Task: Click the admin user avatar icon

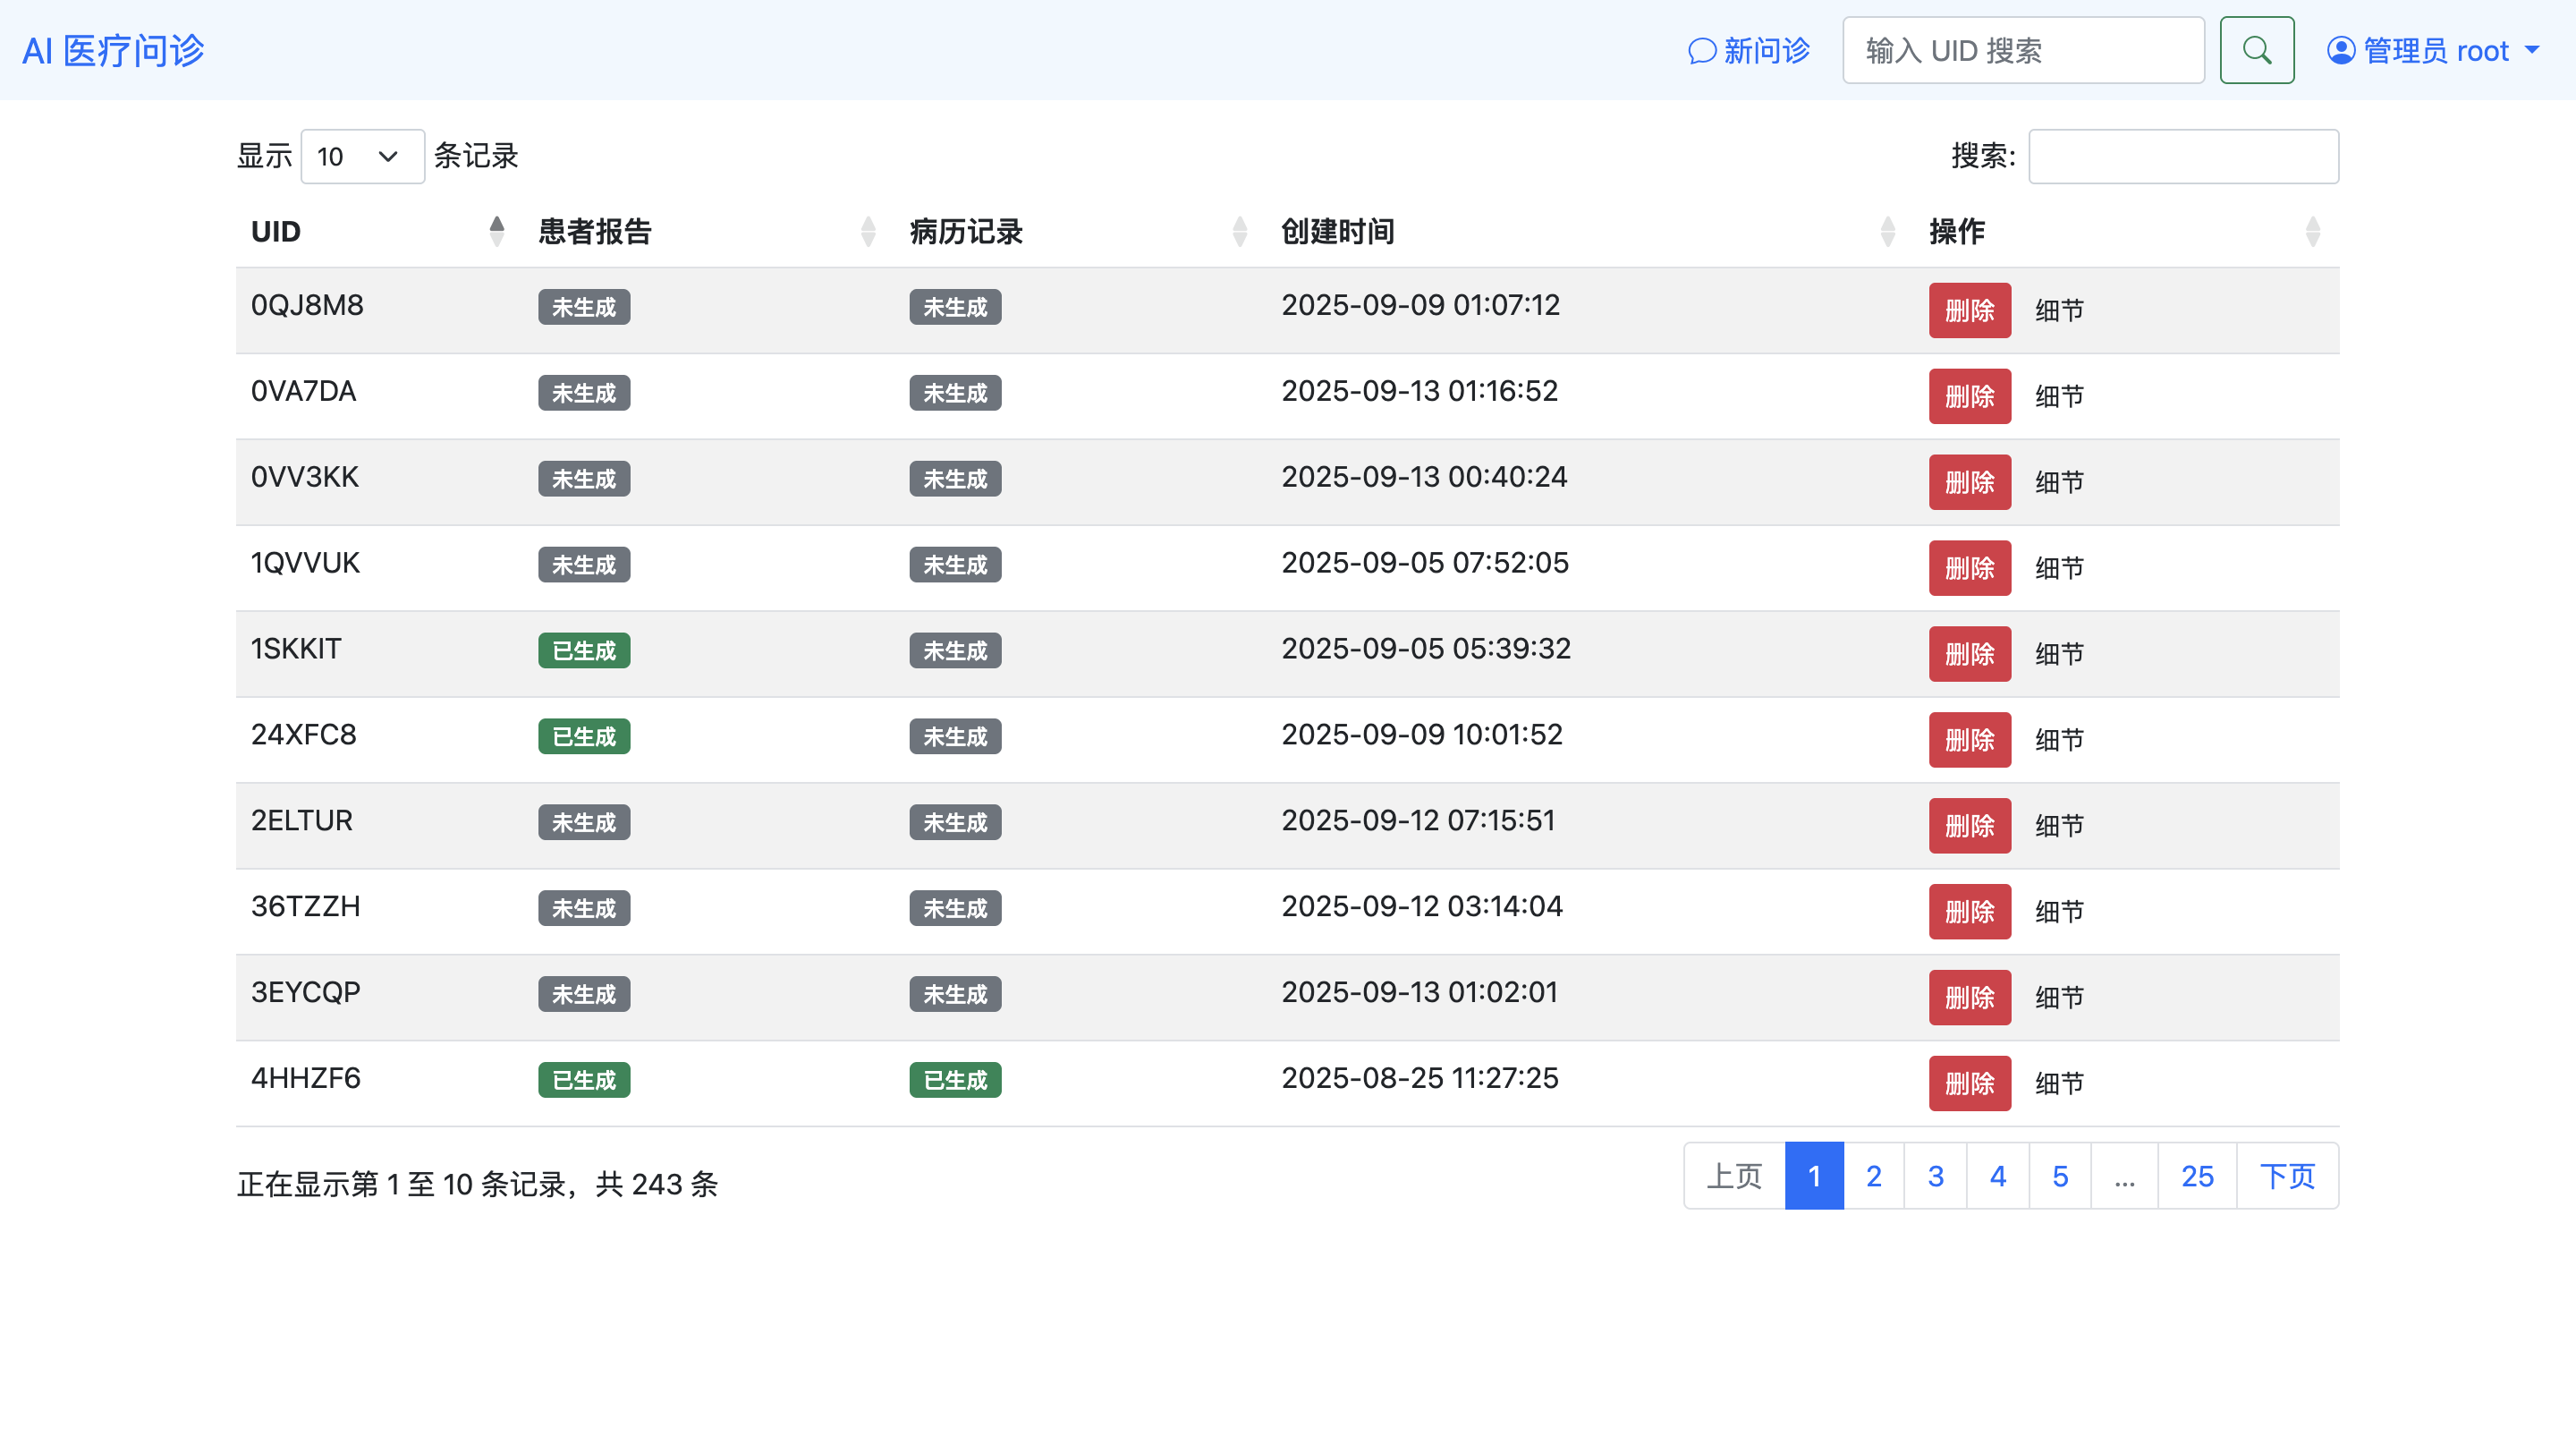Action: pyautogui.click(x=2340, y=50)
